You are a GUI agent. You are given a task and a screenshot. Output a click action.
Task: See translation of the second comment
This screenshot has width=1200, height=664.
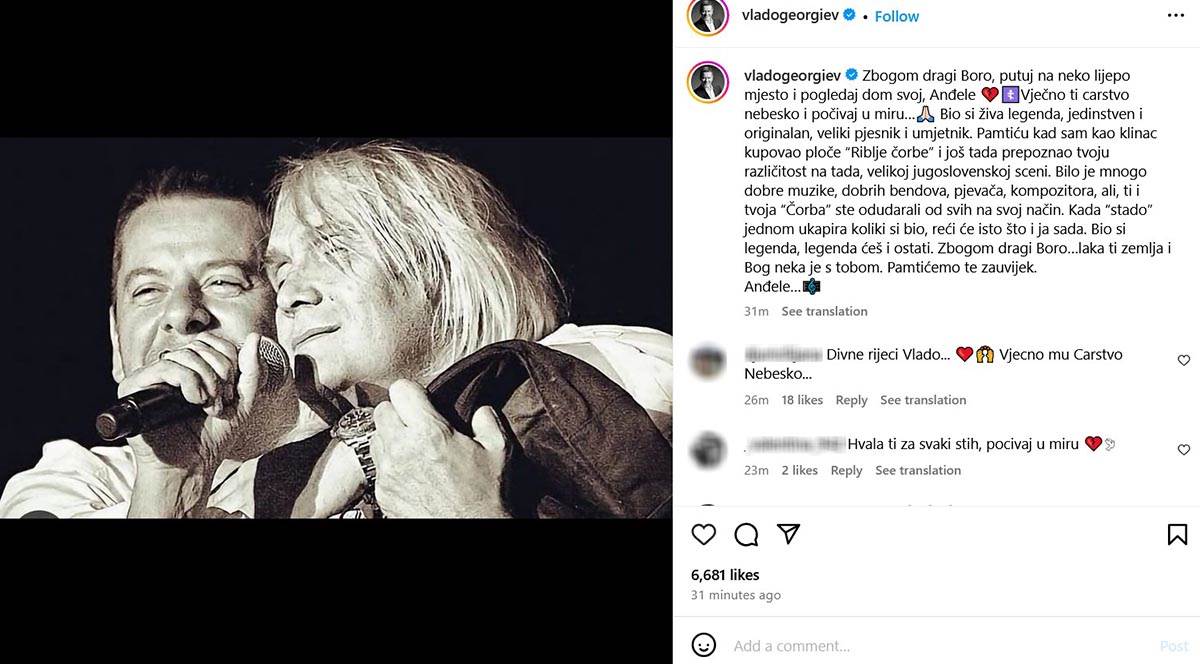click(x=918, y=470)
